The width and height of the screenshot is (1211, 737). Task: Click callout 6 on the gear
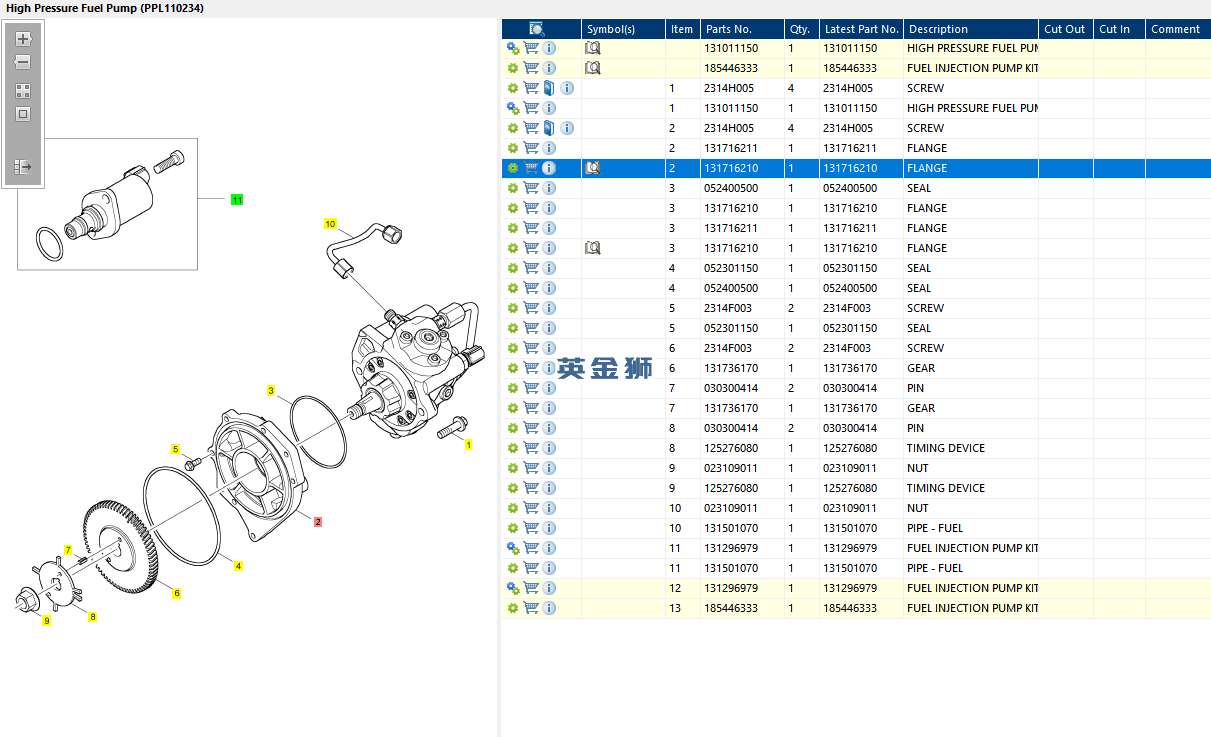(x=177, y=593)
